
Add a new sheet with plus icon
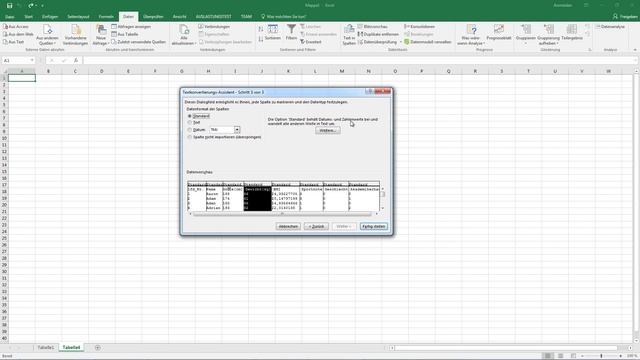click(98, 348)
